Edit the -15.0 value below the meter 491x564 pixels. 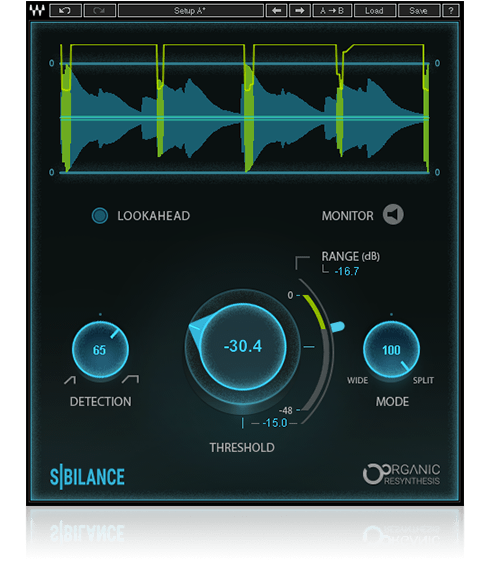(x=275, y=423)
